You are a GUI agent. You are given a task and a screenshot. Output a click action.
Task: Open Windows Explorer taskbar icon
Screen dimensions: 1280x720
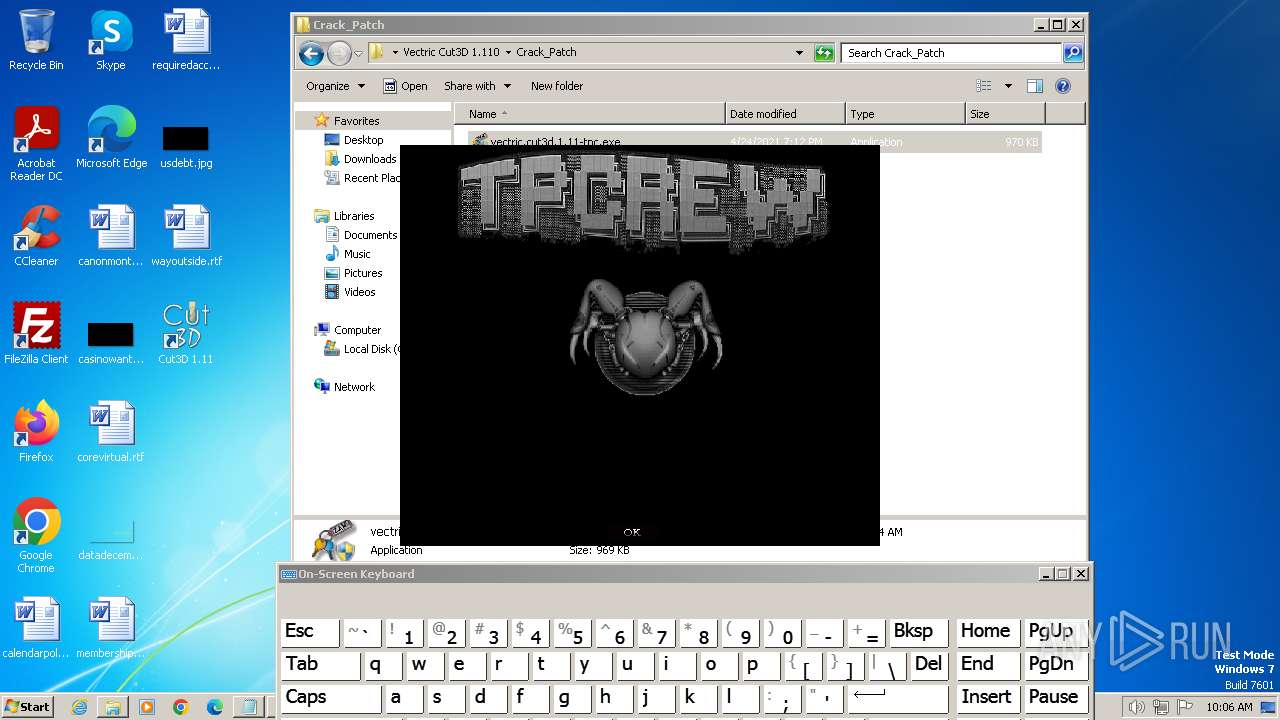(113, 707)
